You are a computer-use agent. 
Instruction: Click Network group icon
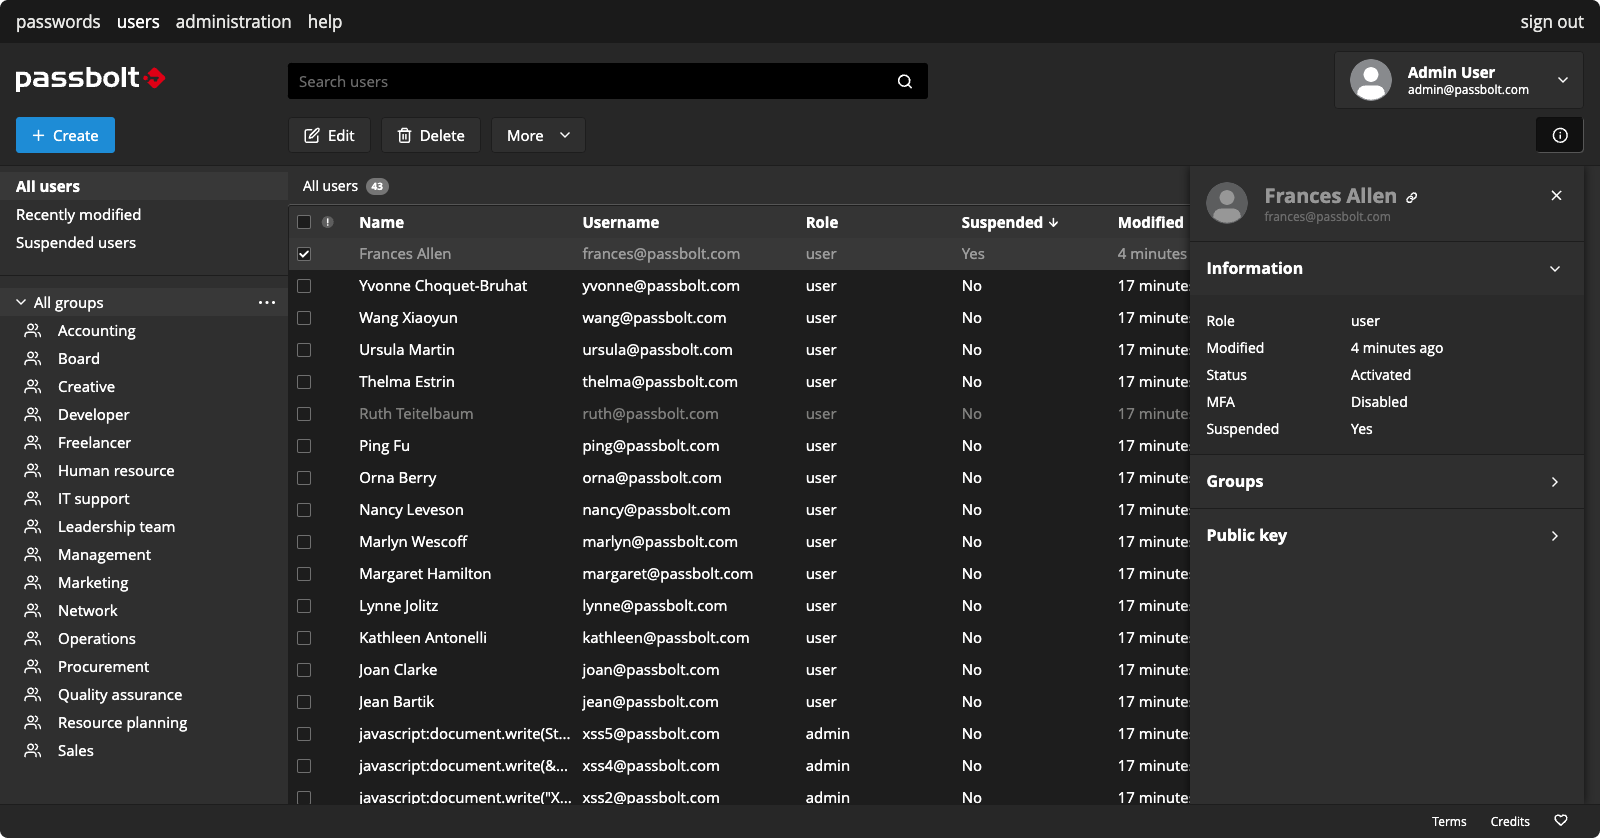(33, 610)
